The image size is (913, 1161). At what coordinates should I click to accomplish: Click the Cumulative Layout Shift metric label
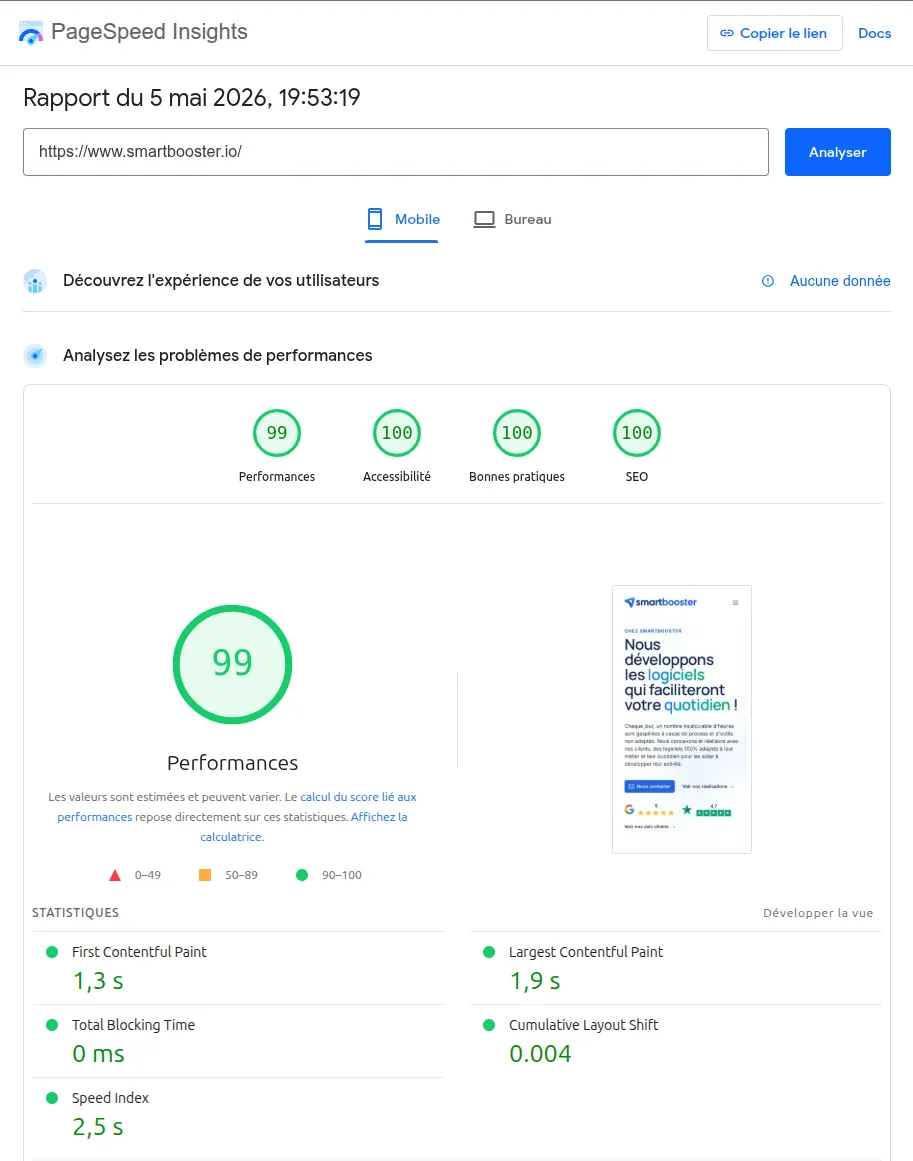583,1025
